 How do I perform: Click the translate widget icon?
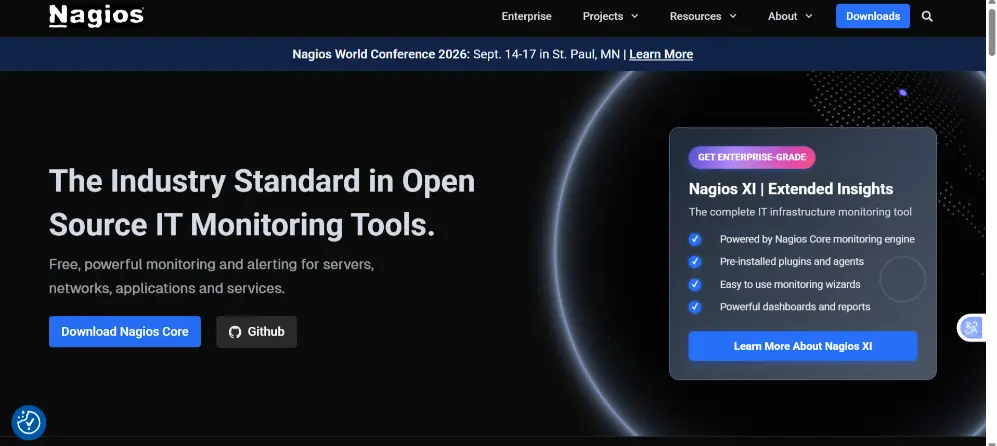tap(972, 328)
